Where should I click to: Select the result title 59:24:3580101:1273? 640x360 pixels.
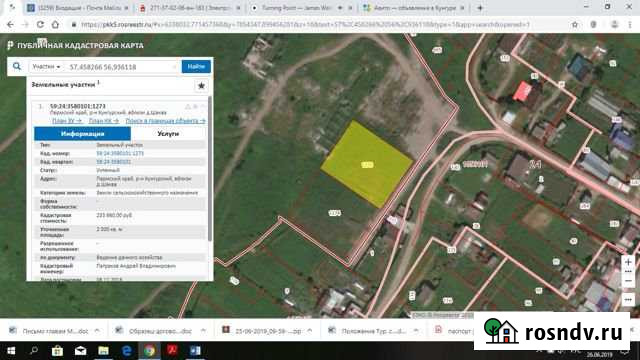pyautogui.click(x=78, y=106)
